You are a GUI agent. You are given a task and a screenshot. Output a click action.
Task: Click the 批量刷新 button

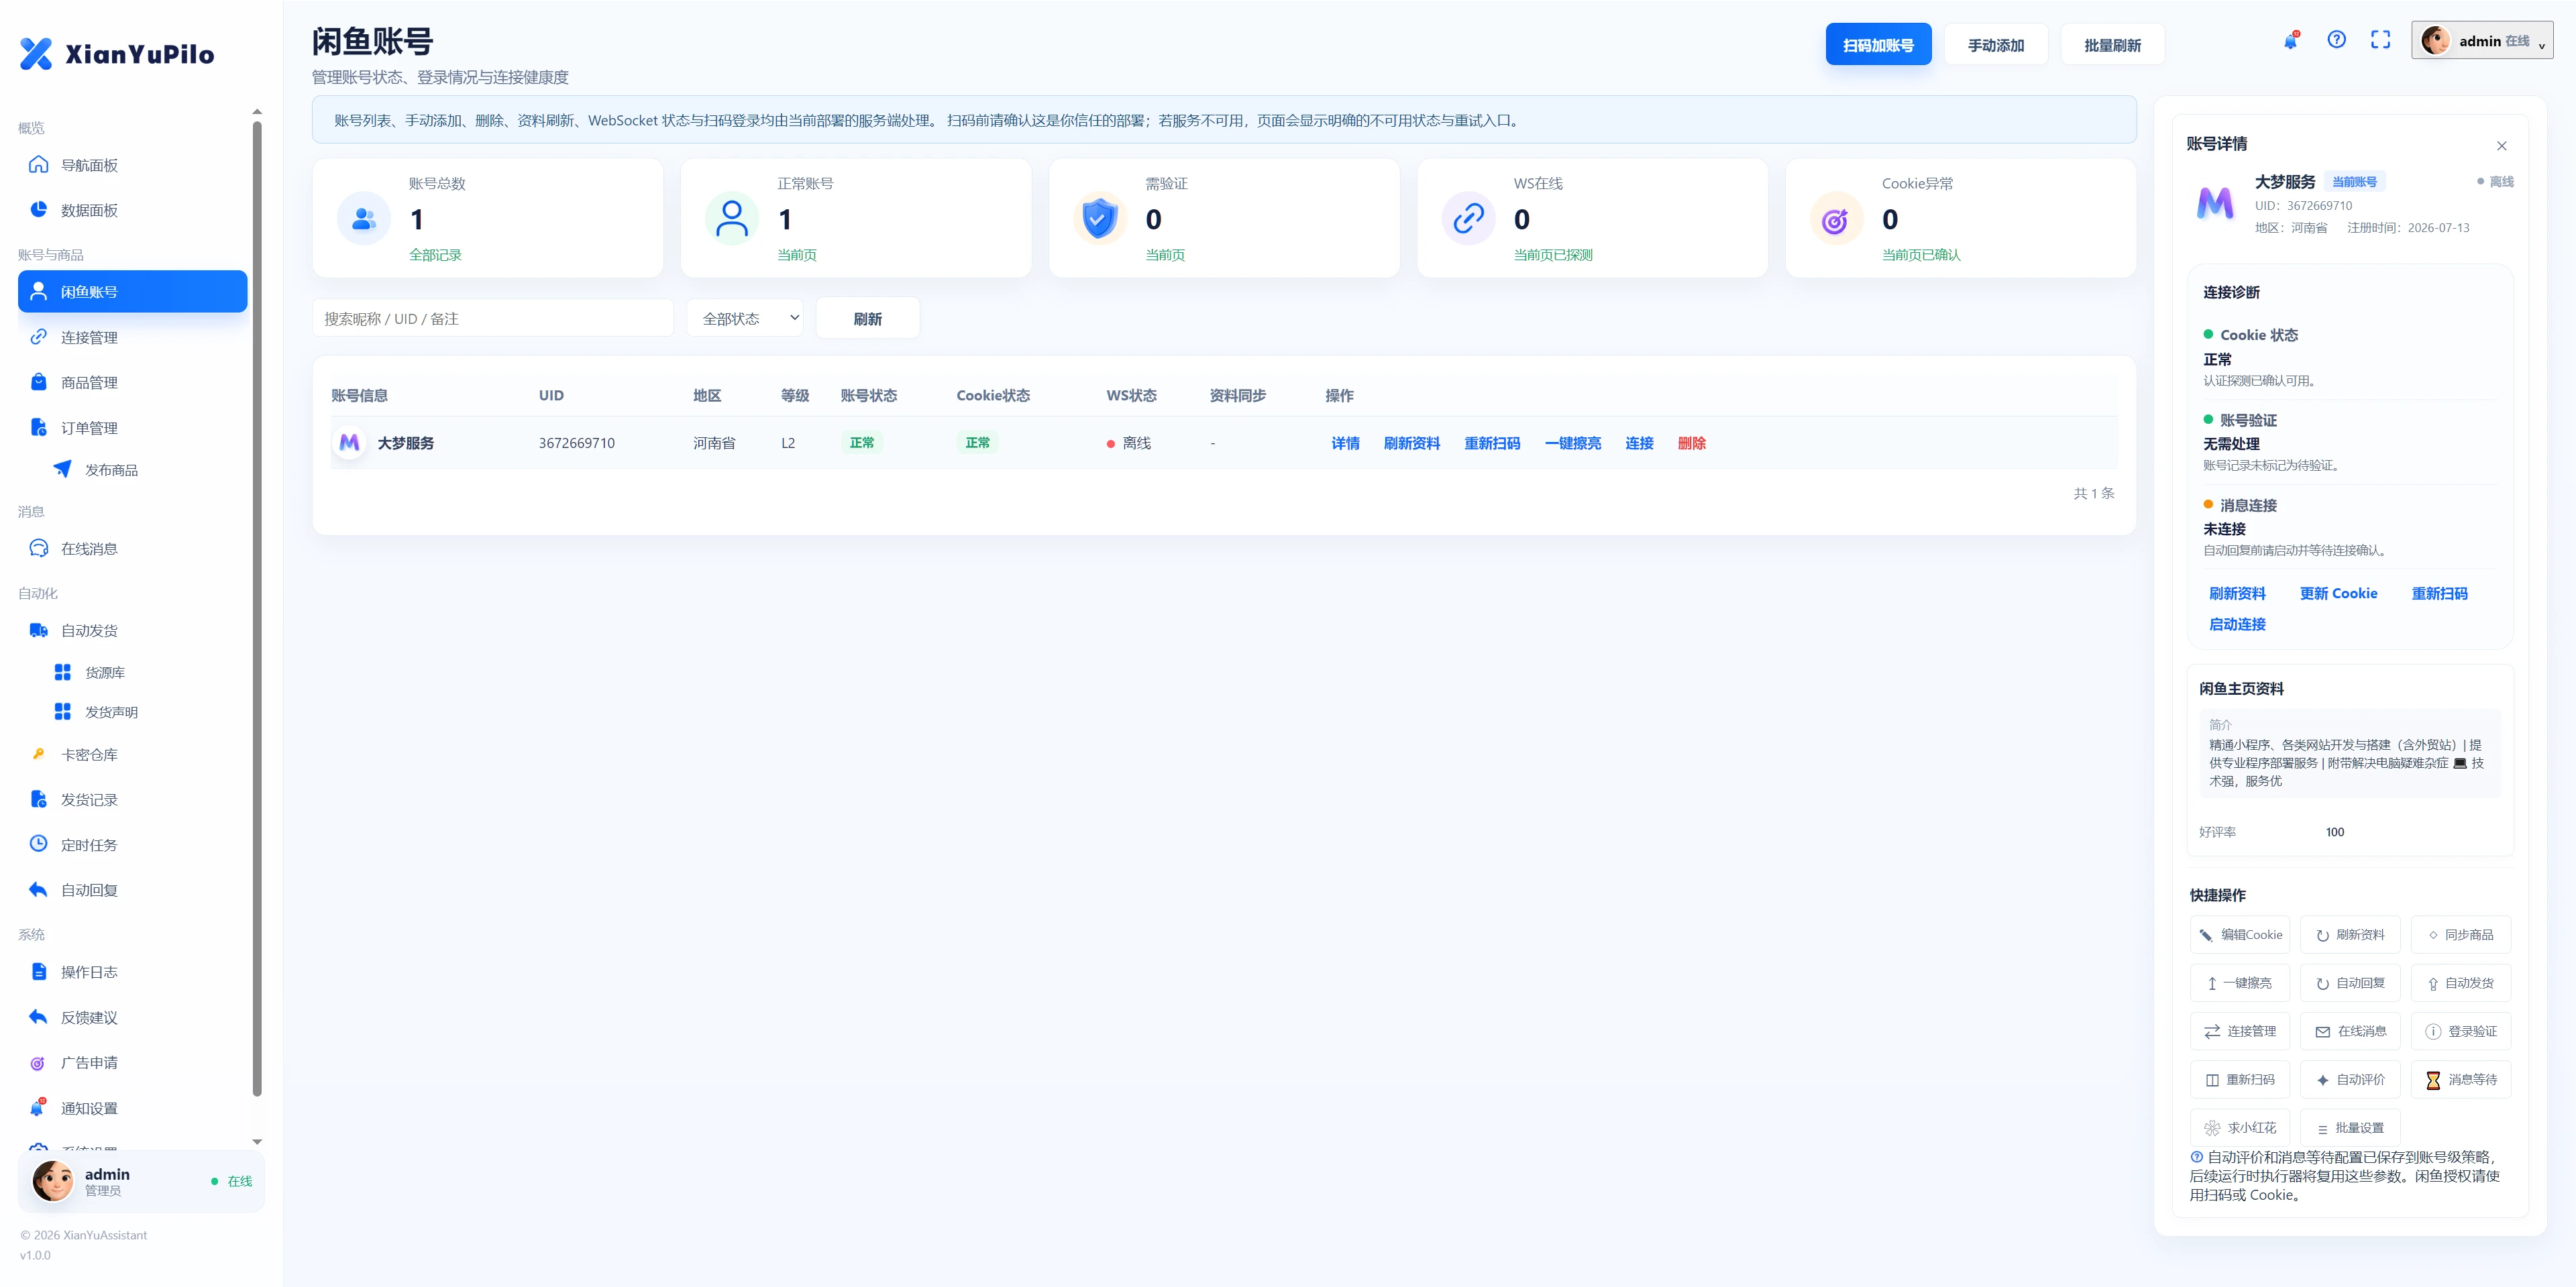click(2112, 45)
